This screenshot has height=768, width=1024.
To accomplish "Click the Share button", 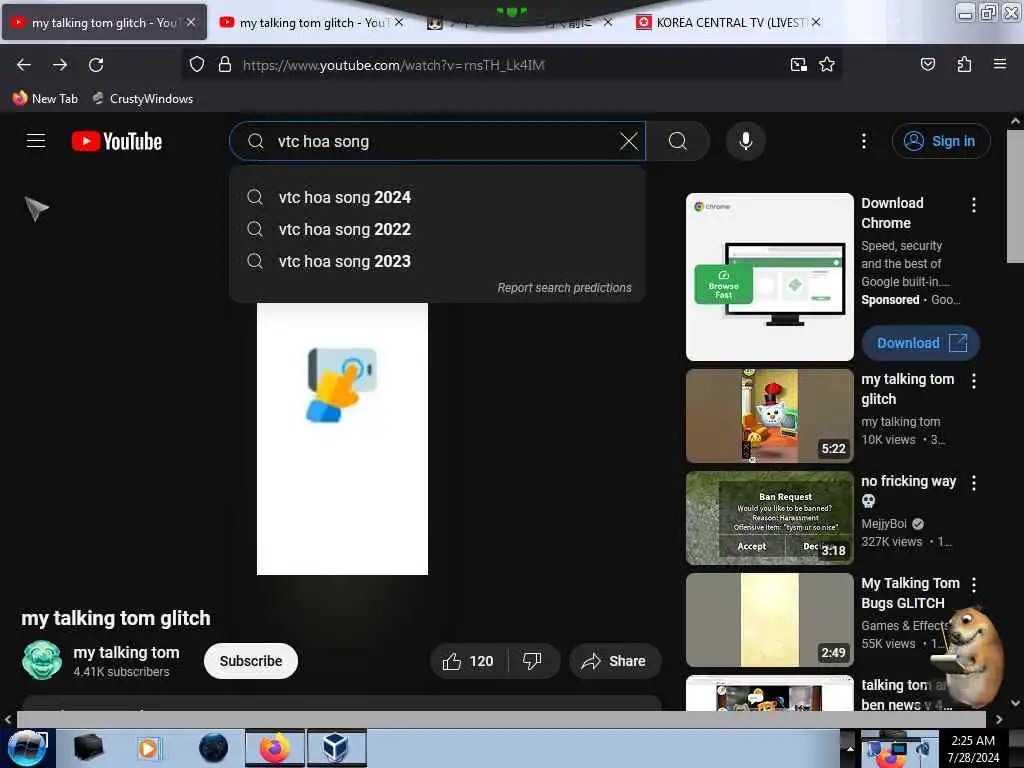I will (x=615, y=661).
